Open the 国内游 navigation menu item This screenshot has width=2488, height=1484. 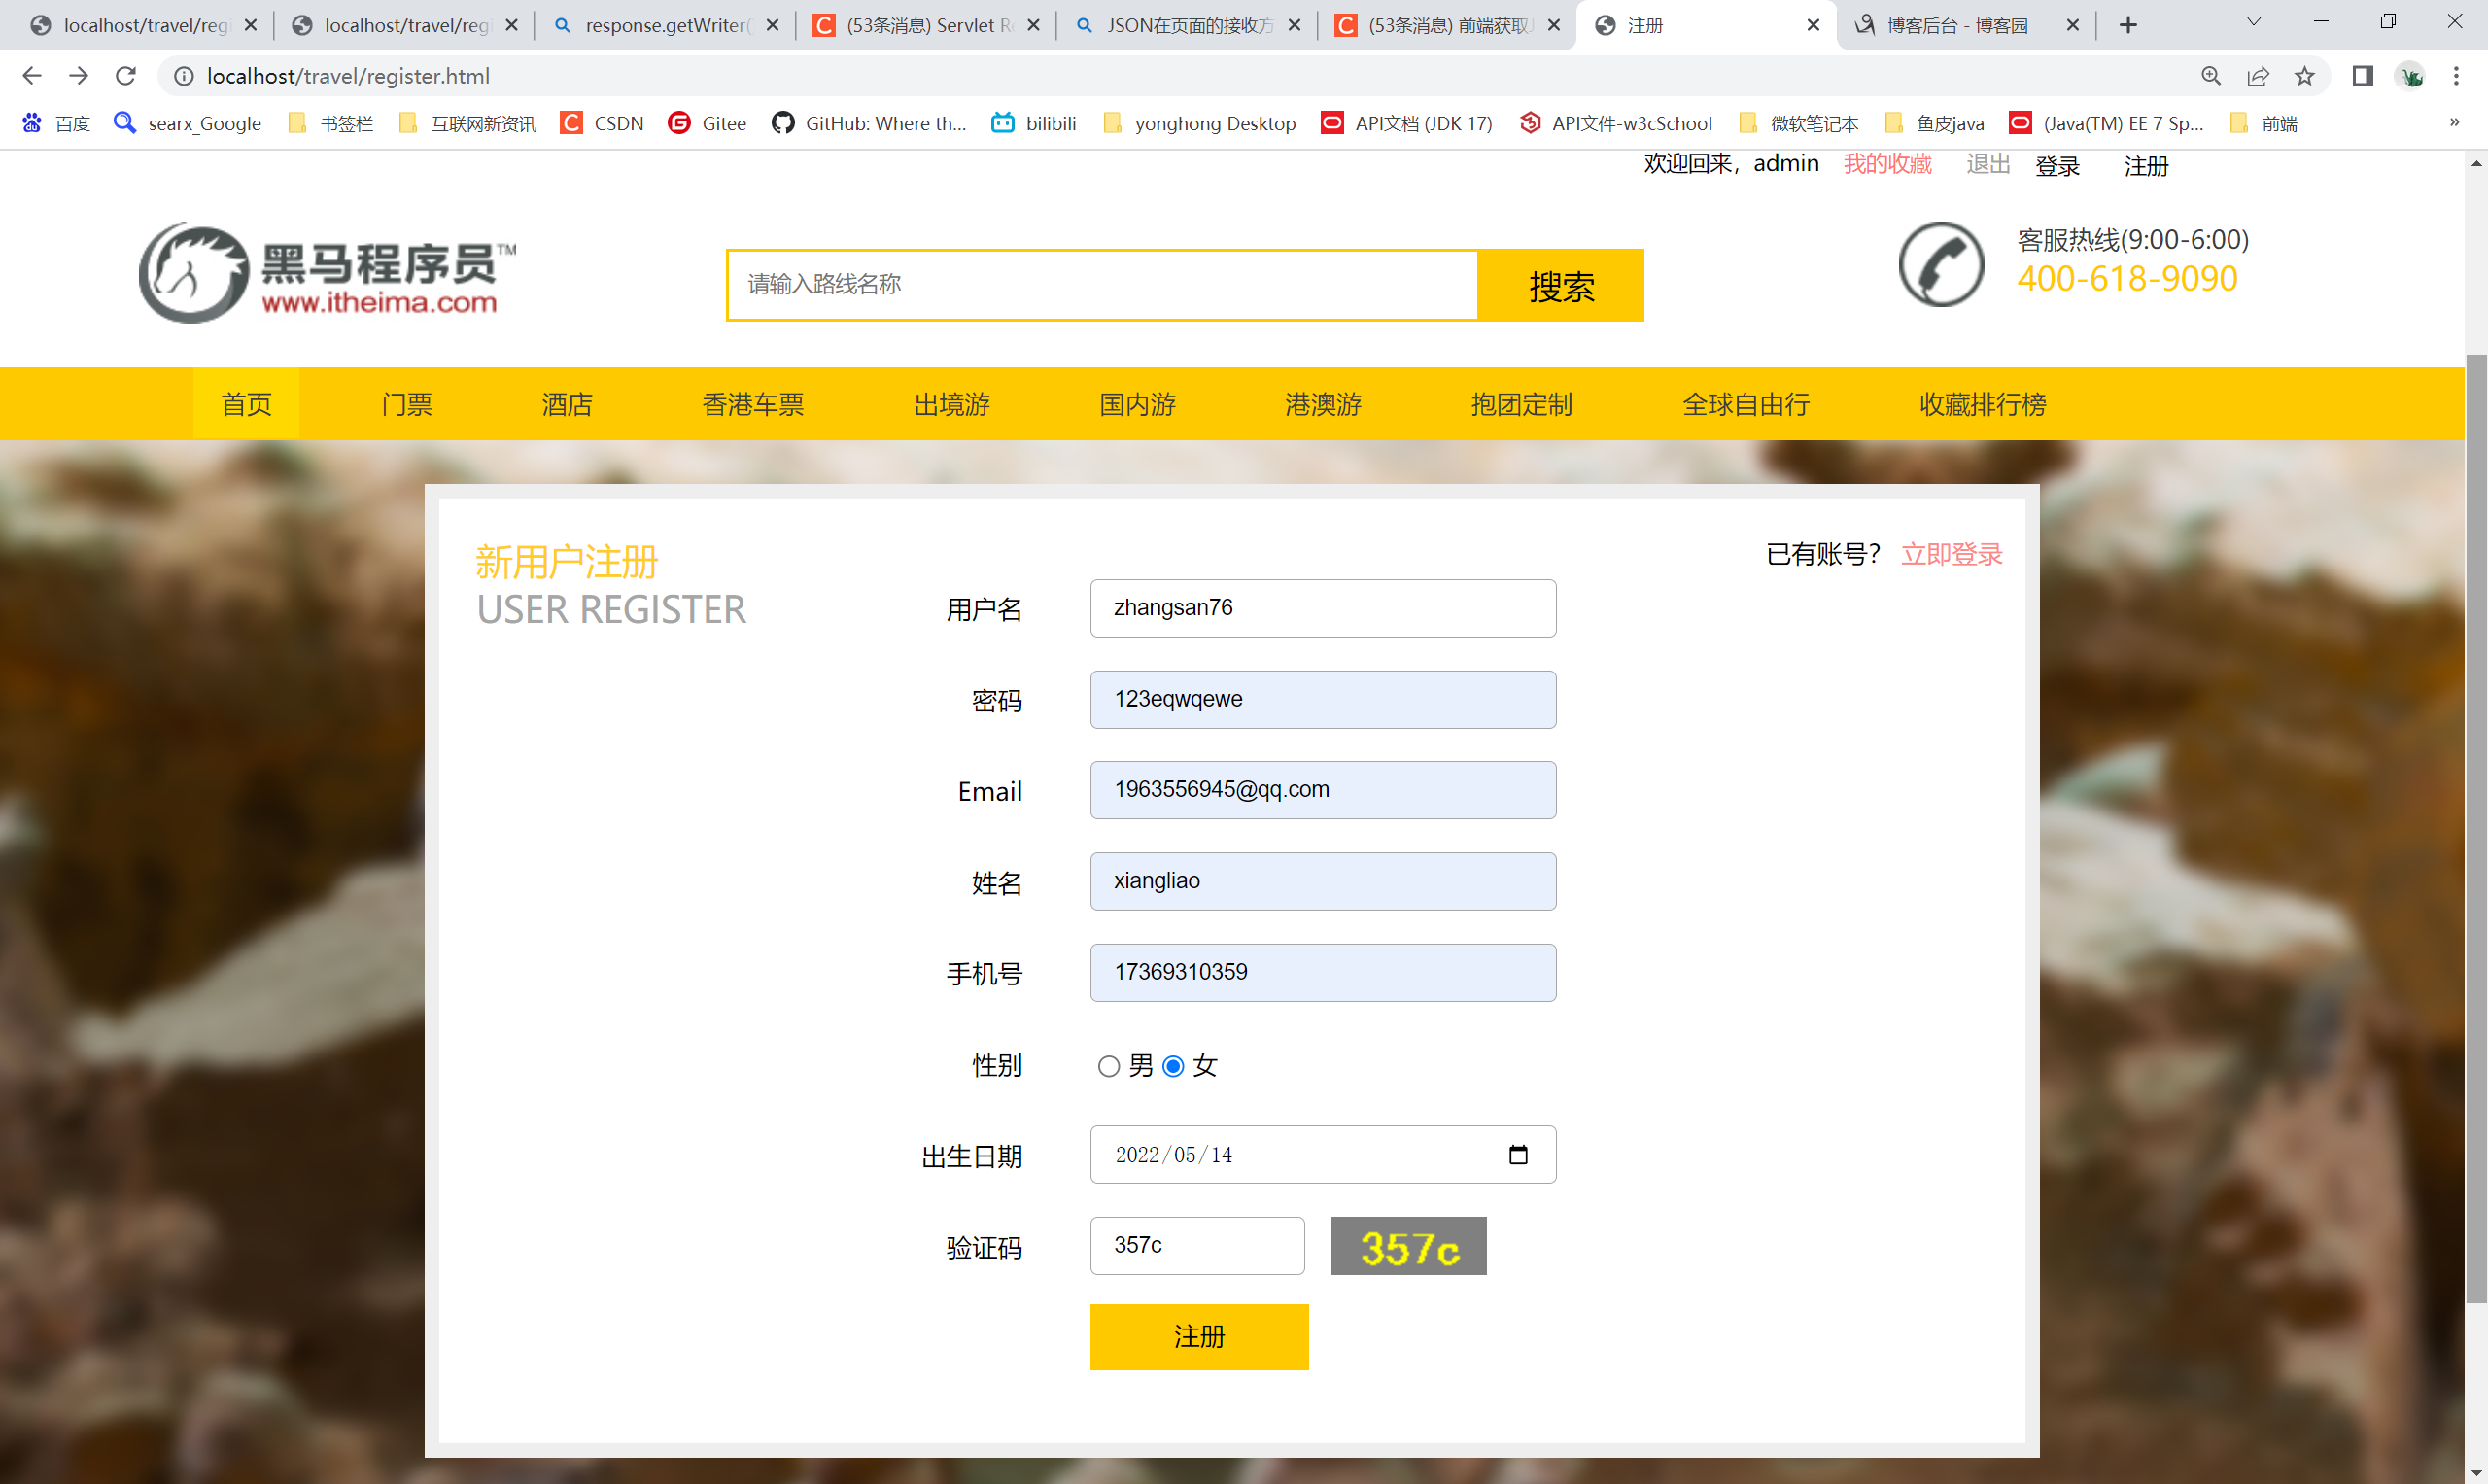[1137, 404]
